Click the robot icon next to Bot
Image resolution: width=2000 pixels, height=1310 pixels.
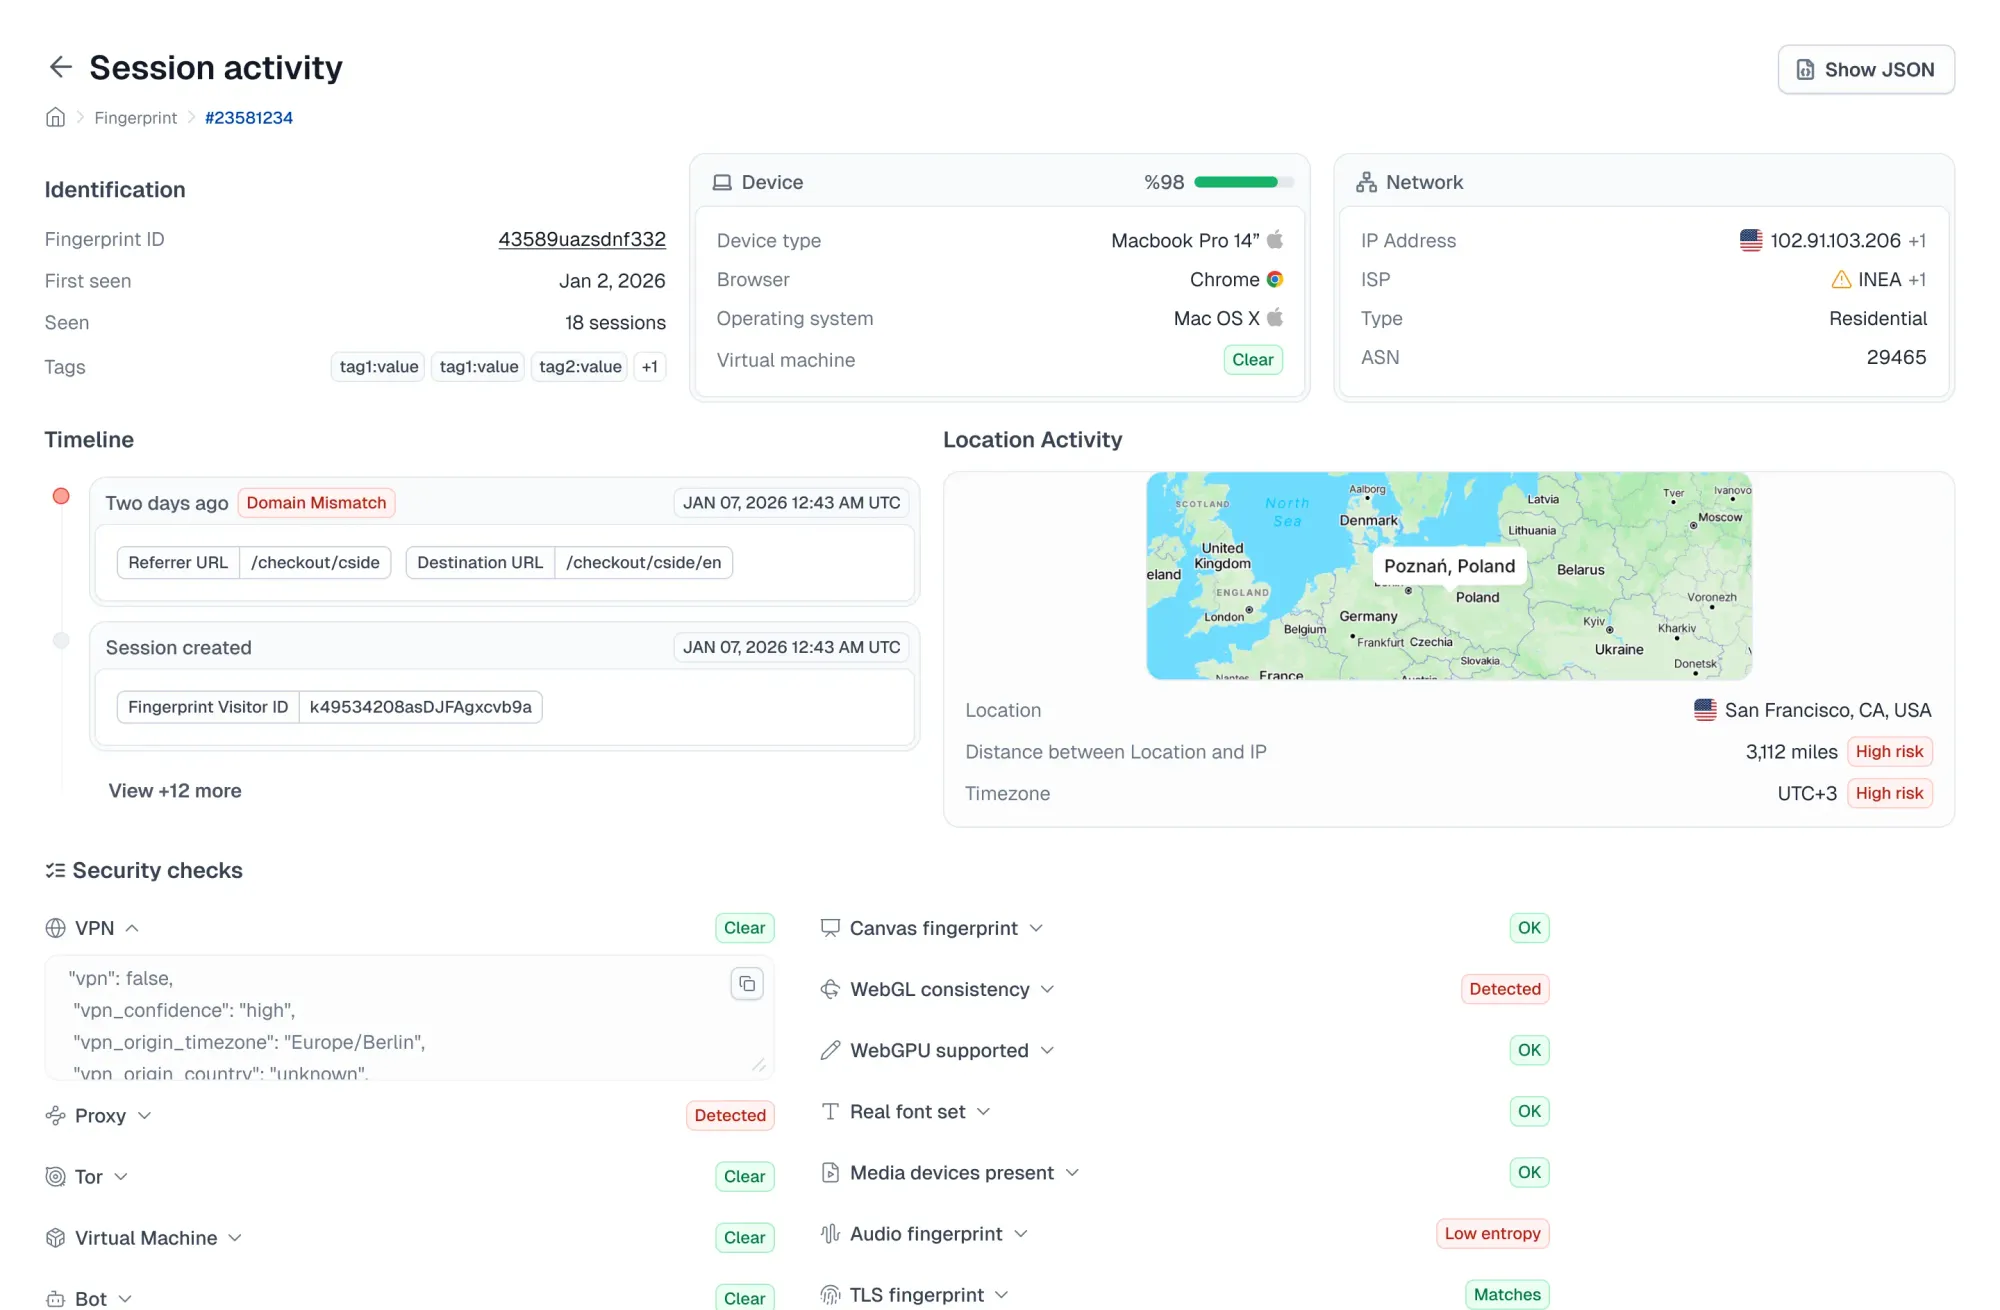pos(55,1296)
